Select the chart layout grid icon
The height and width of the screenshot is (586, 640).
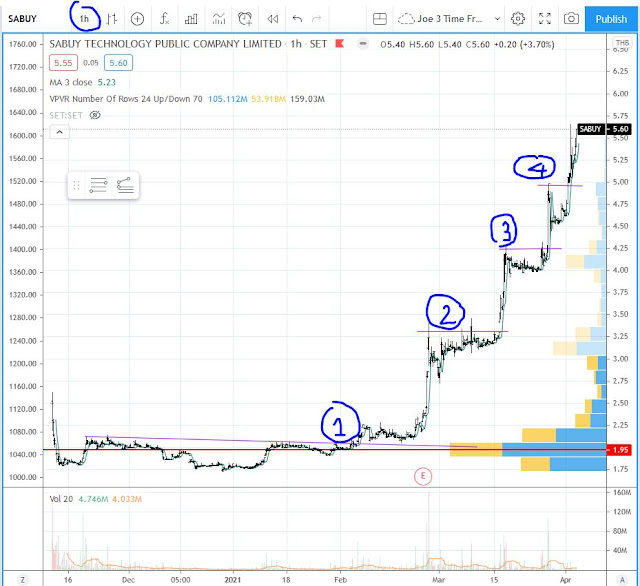(x=380, y=19)
